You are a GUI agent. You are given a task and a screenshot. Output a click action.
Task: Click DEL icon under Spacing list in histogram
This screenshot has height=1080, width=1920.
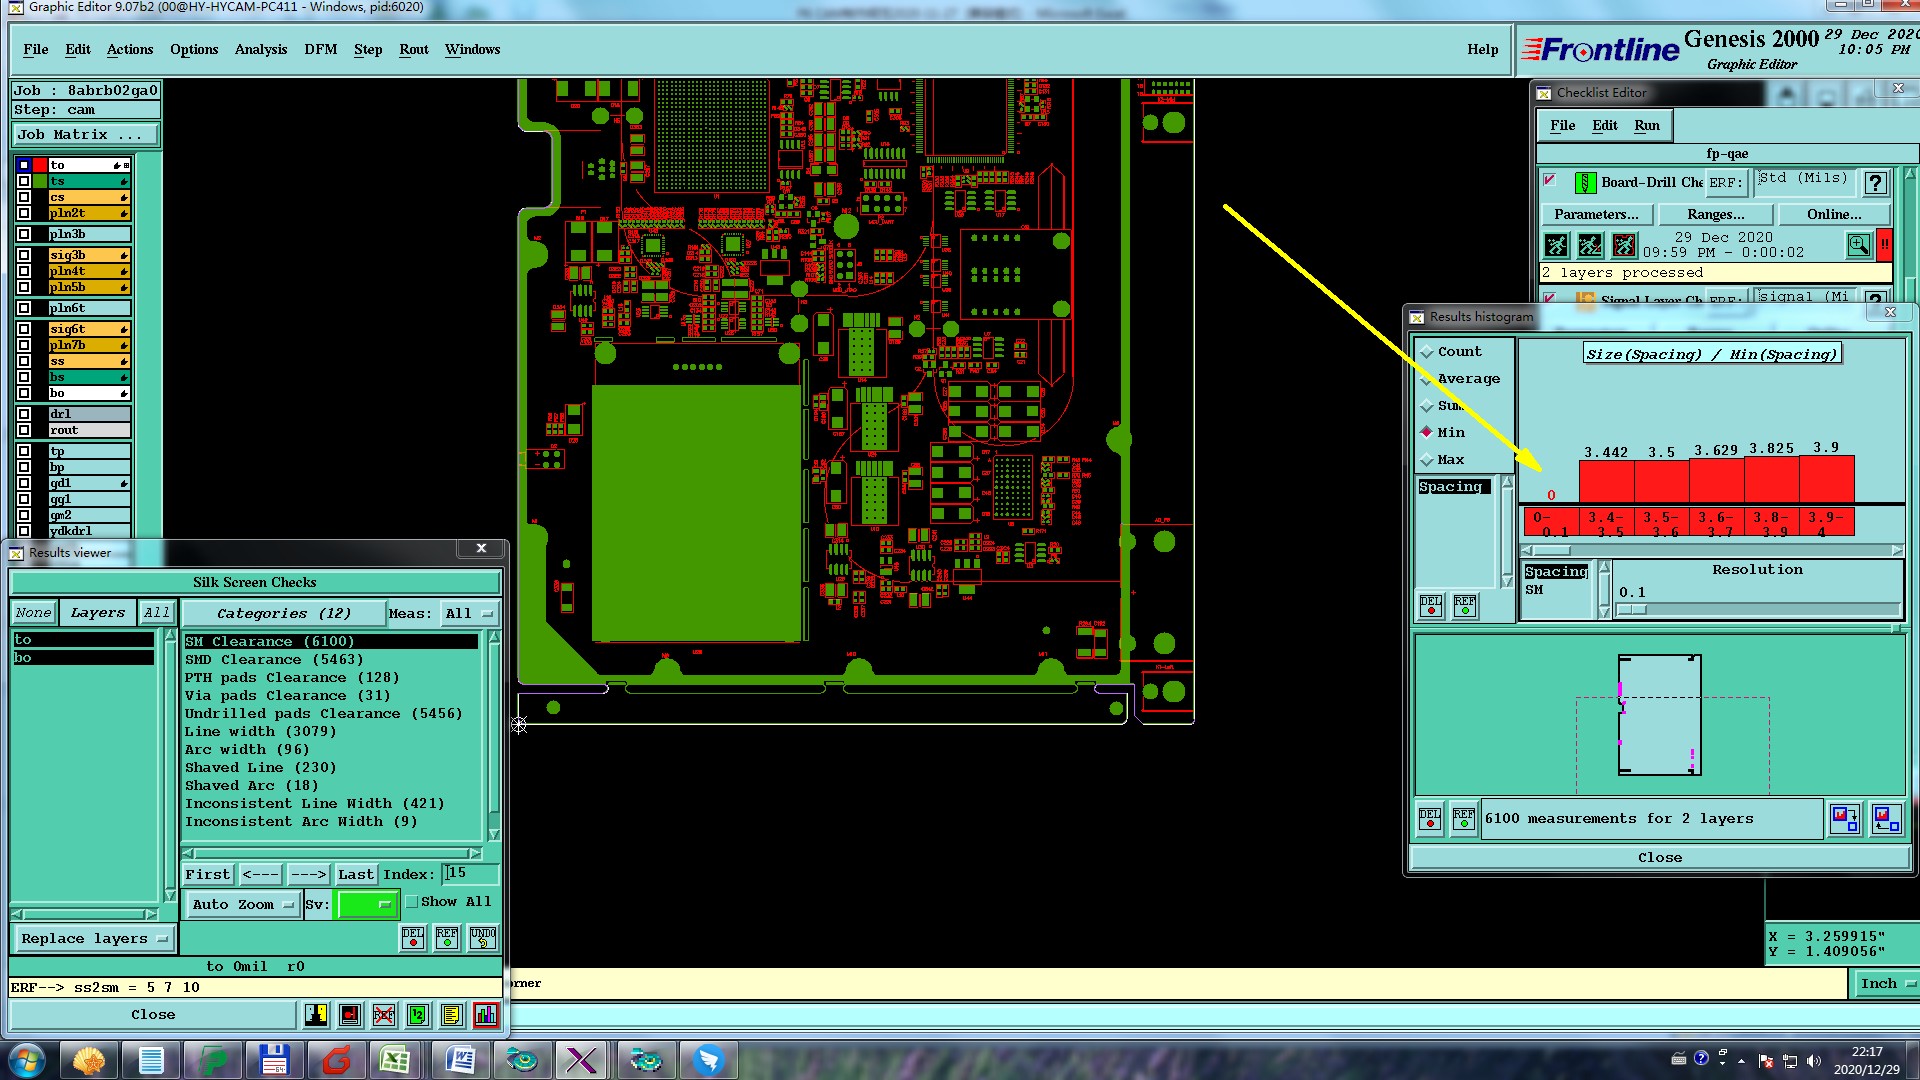1431,606
